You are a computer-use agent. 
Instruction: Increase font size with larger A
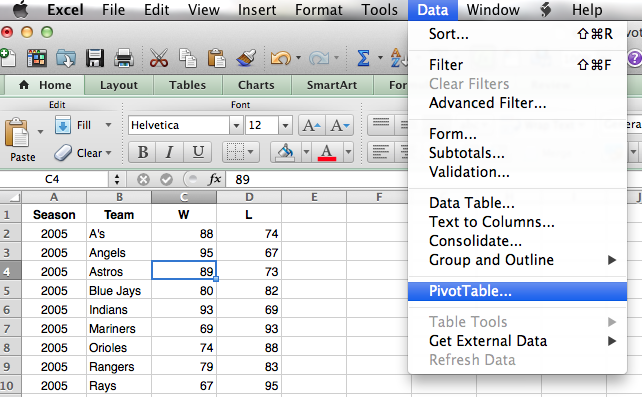312,125
